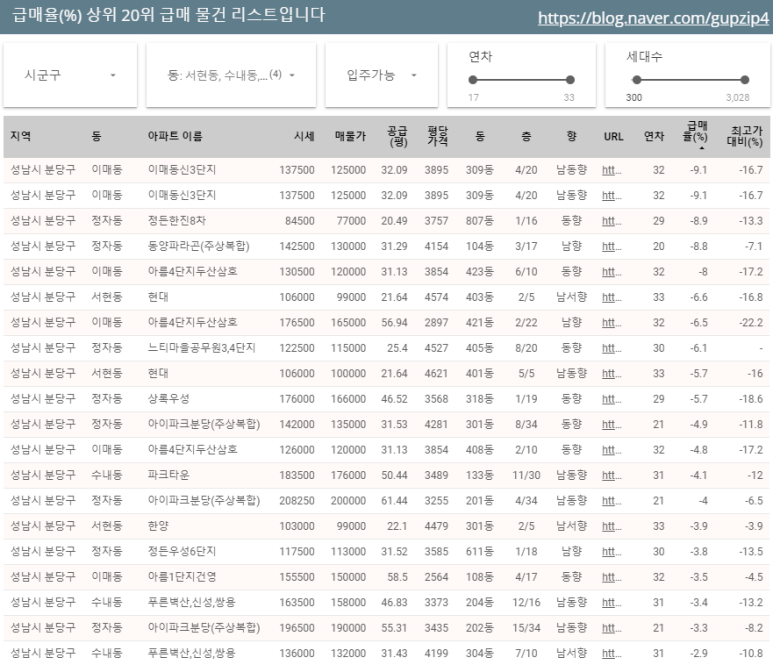Screen dimensions: 773x665
Task: Open URL link for 아이파크분당 201동 row
Action: 611,501
